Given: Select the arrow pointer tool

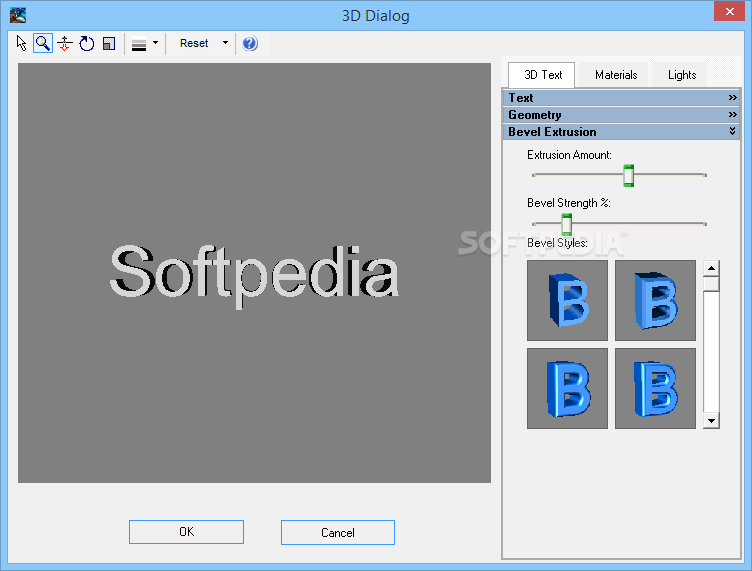Looking at the screenshot, I should [x=21, y=43].
